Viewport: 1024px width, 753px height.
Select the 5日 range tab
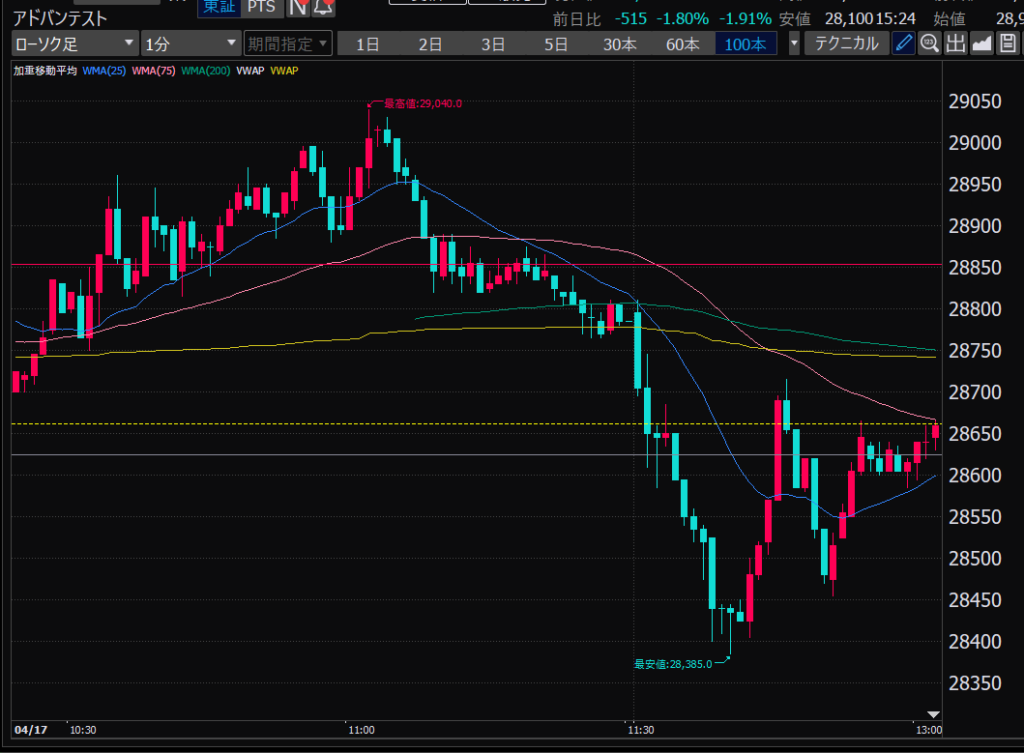click(556, 43)
